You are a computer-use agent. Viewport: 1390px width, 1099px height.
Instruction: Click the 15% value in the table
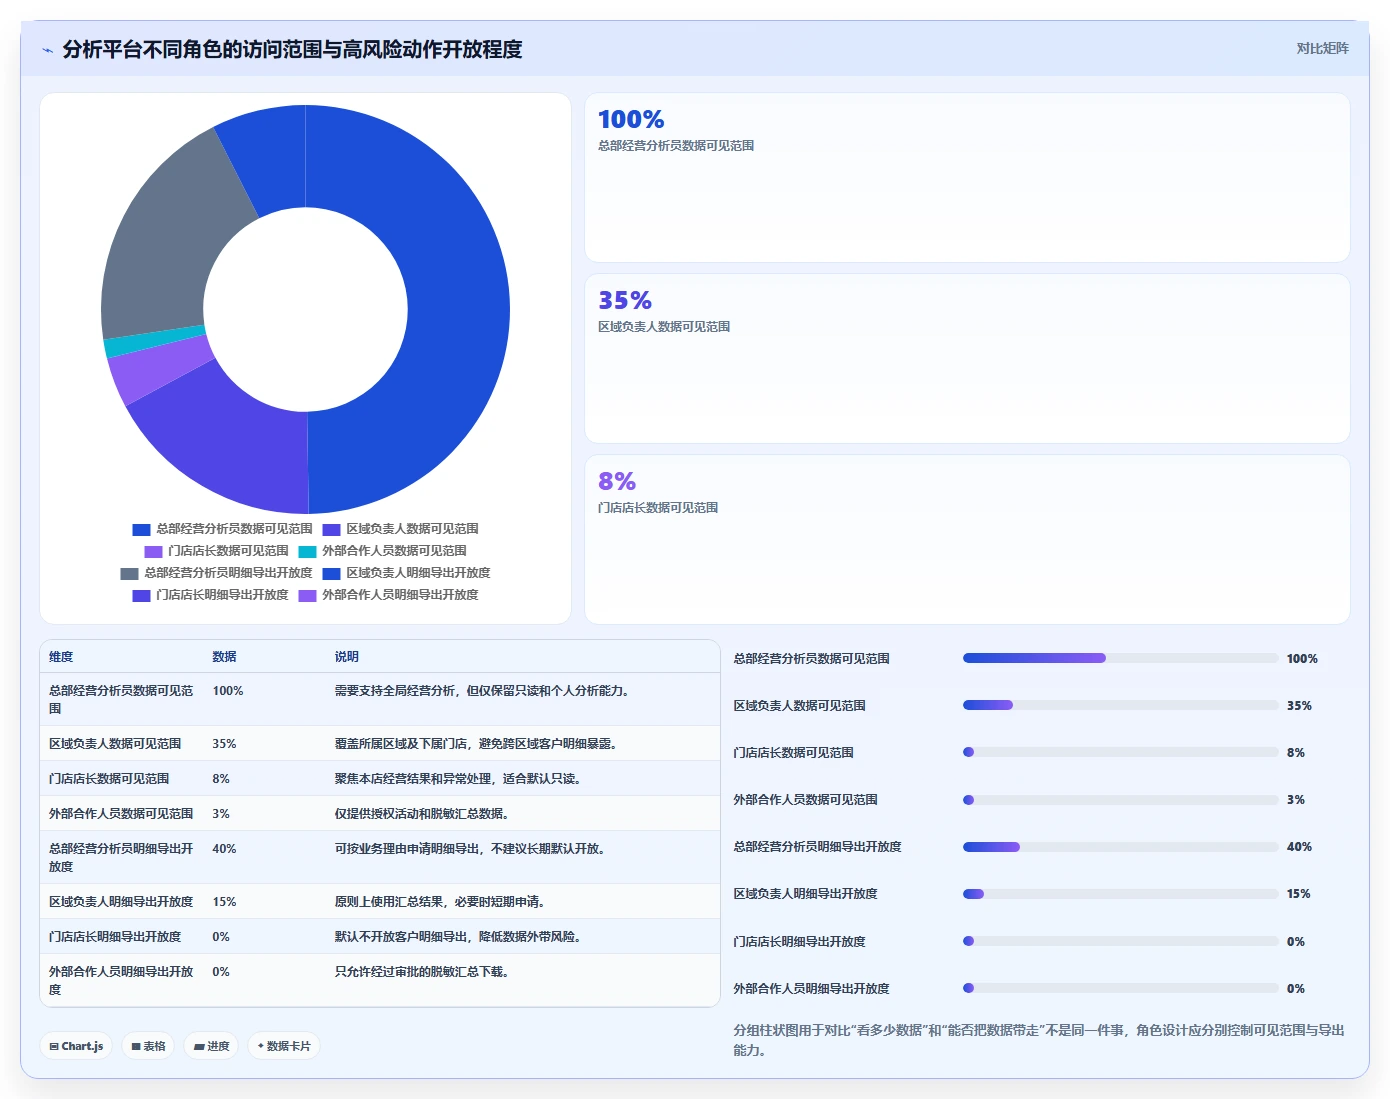tap(224, 902)
